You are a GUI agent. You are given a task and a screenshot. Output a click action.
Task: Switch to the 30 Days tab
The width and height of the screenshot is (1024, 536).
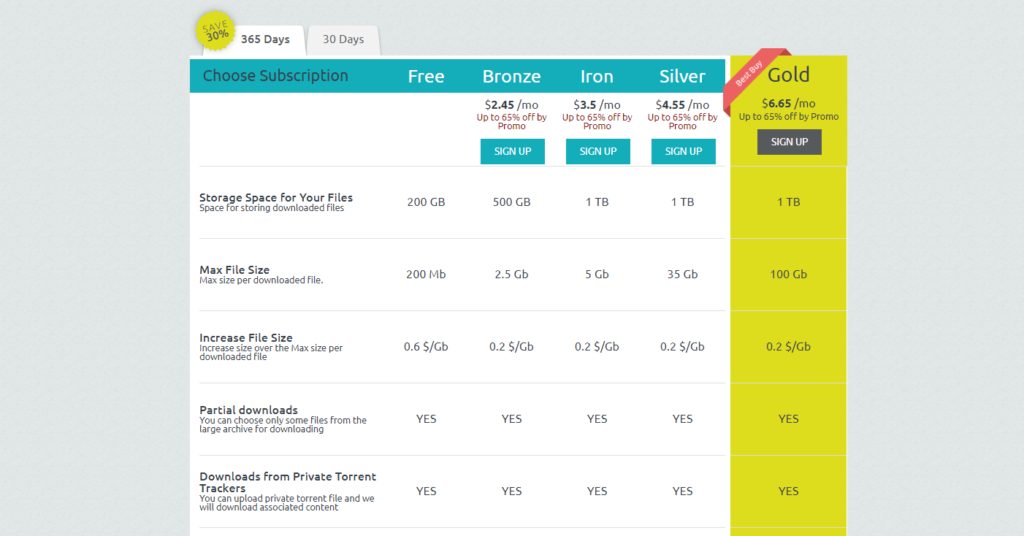coord(343,40)
